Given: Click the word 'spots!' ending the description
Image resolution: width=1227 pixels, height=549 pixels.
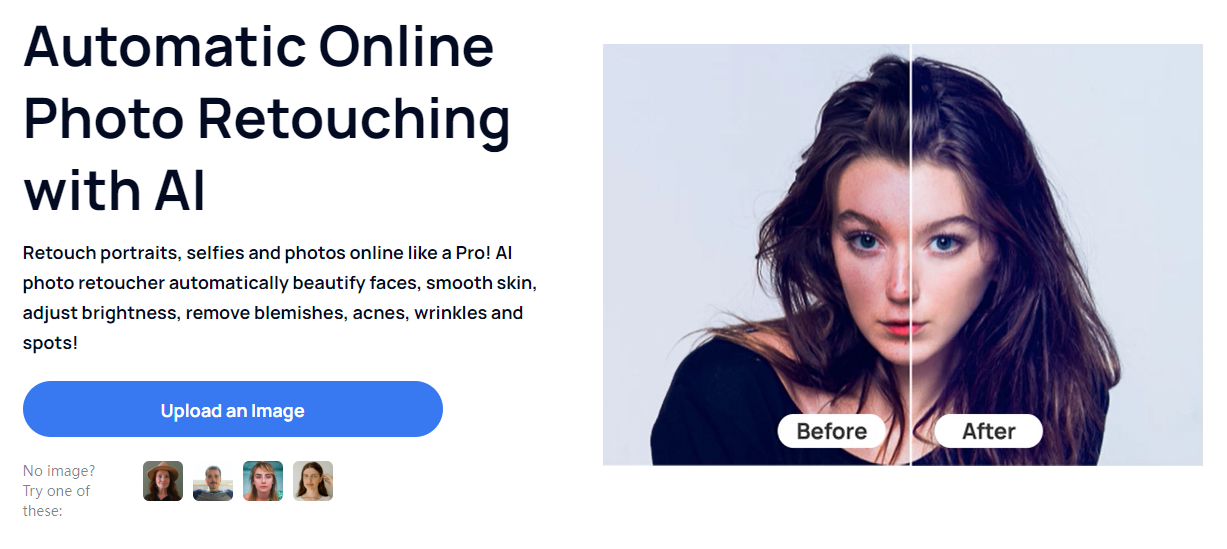Looking at the screenshot, I should pos(50,342).
